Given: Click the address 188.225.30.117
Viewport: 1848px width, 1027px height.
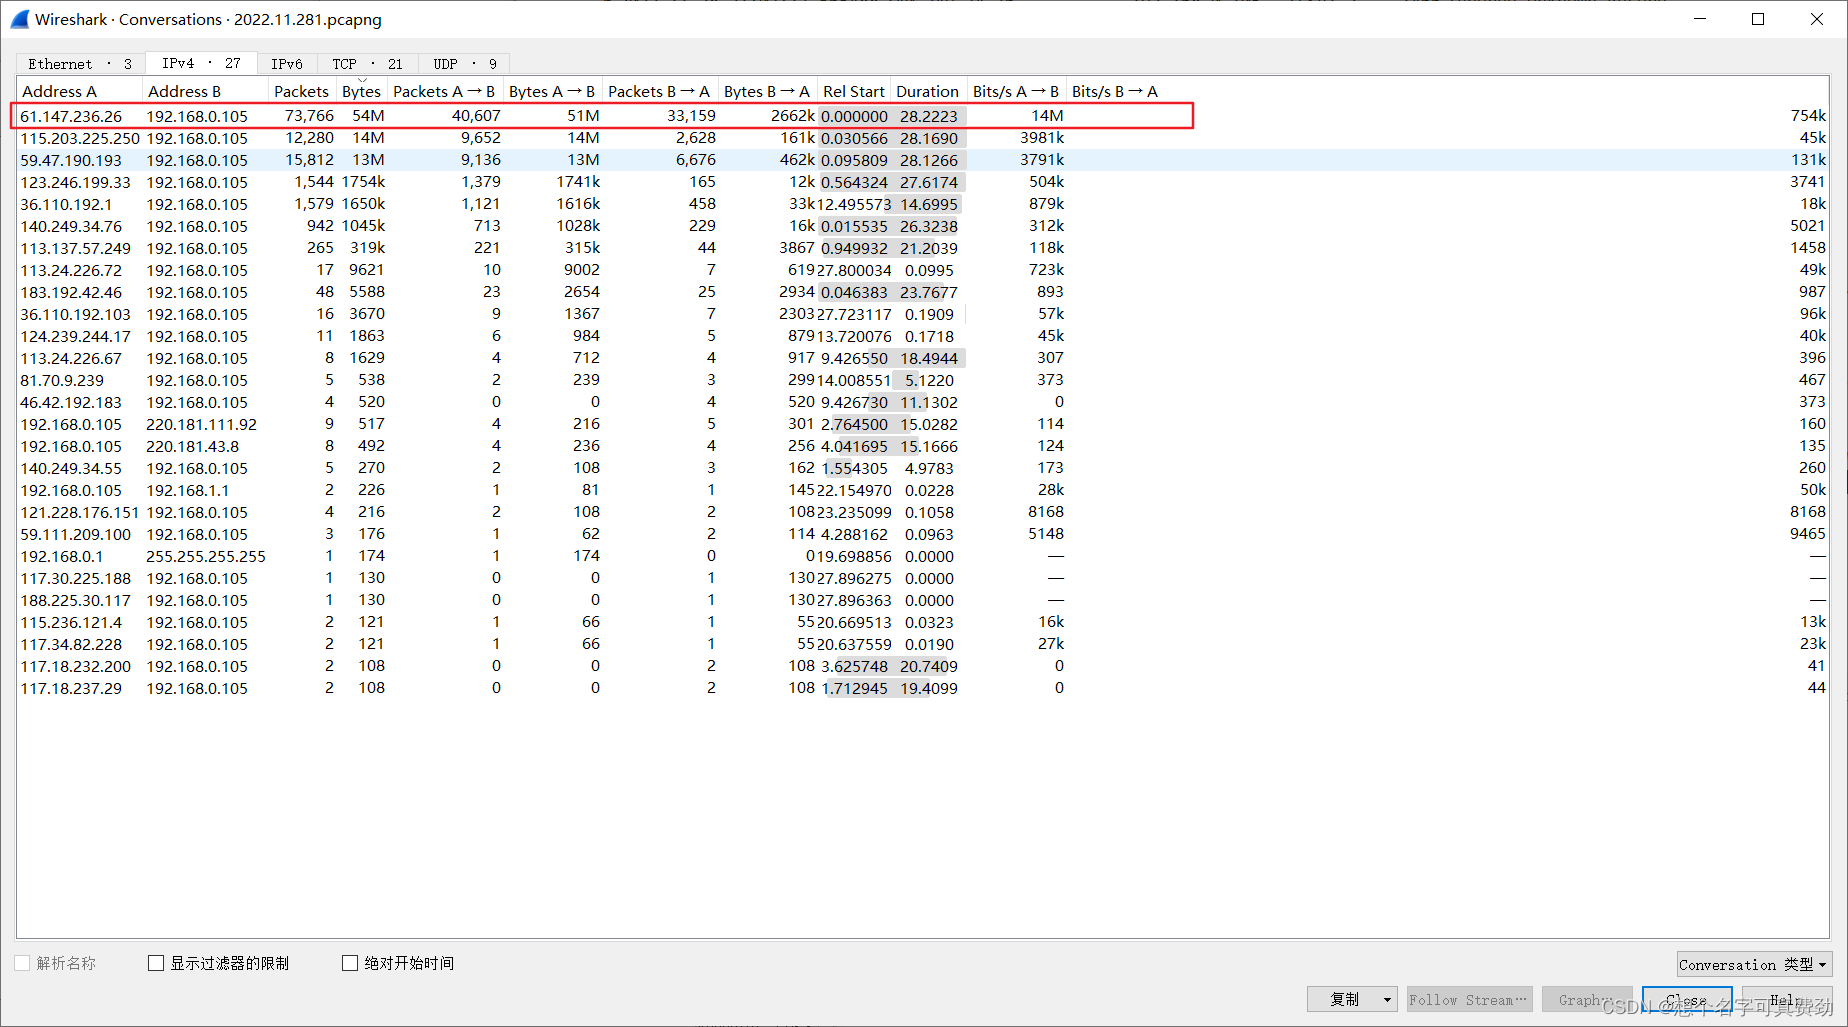Looking at the screenshot, I should pos(76,600).
